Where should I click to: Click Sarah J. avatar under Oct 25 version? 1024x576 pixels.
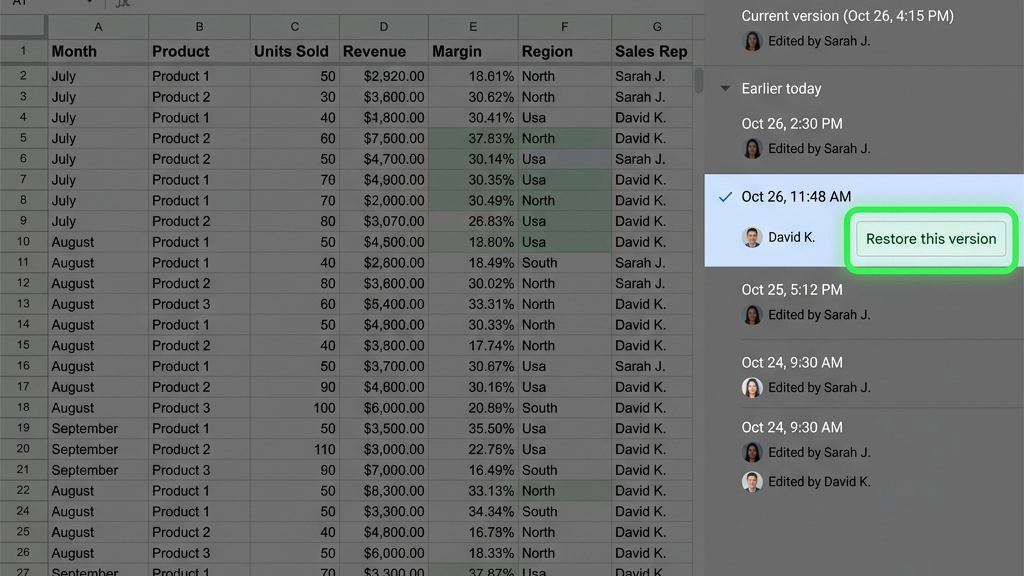(752, 315)
